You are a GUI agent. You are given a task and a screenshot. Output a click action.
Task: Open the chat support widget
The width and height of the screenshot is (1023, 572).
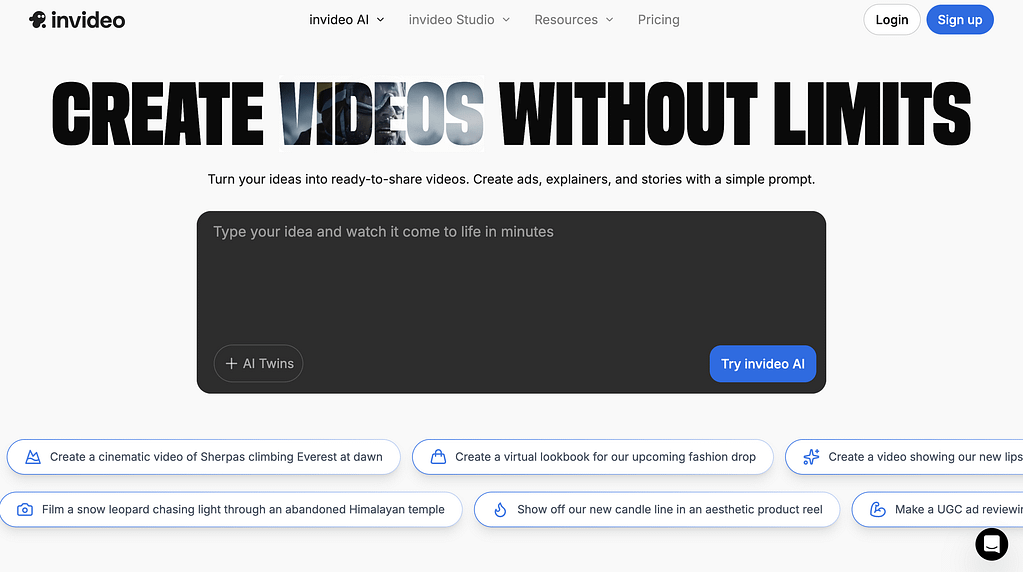point(991,544)
